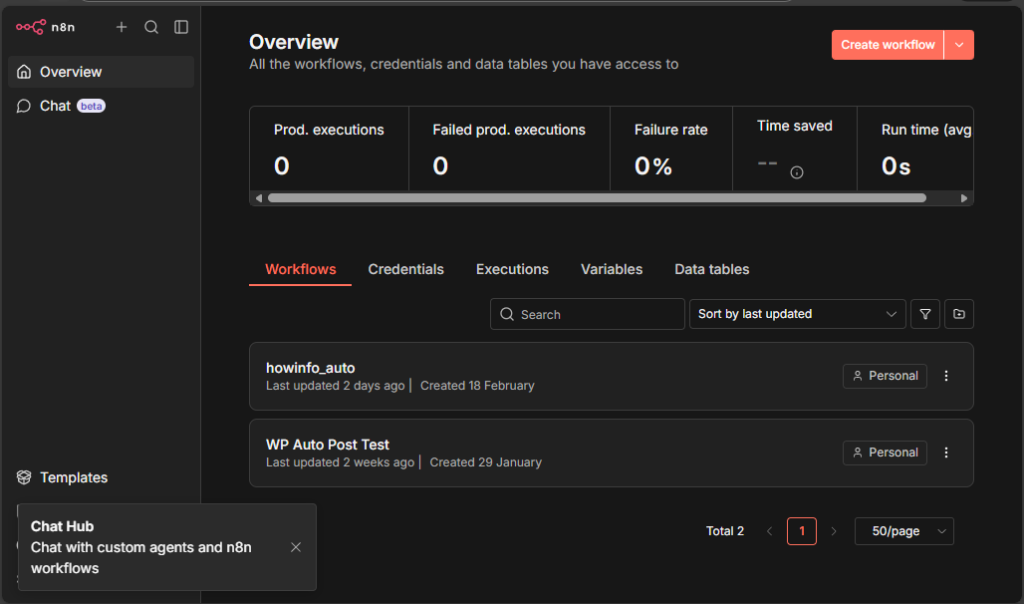Open three-dot menu for WP Auto Post Test
This screenshot has height=604, width=1024.
[947, 453]
